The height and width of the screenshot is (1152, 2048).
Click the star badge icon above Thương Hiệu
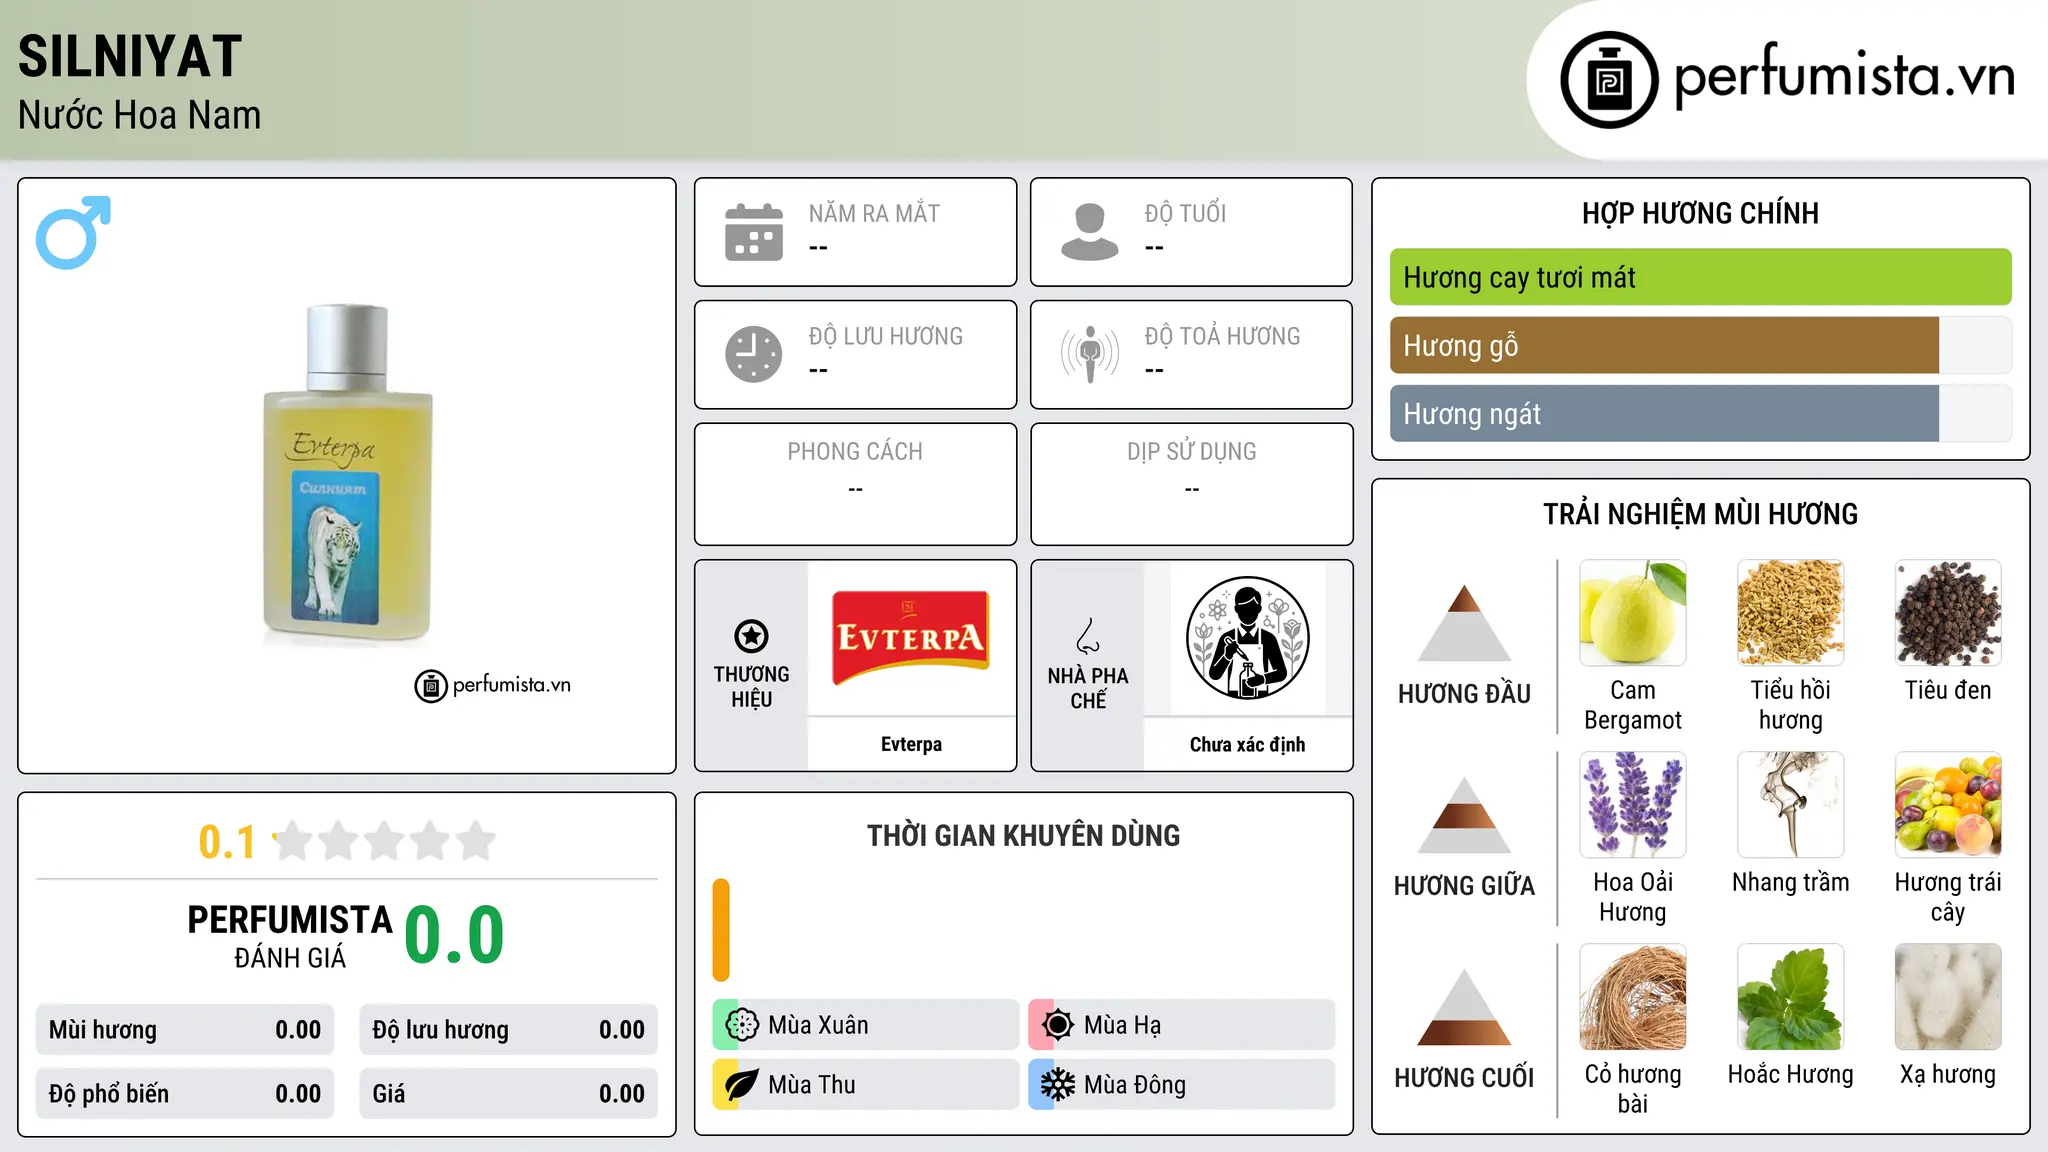[x=751, y=636]
